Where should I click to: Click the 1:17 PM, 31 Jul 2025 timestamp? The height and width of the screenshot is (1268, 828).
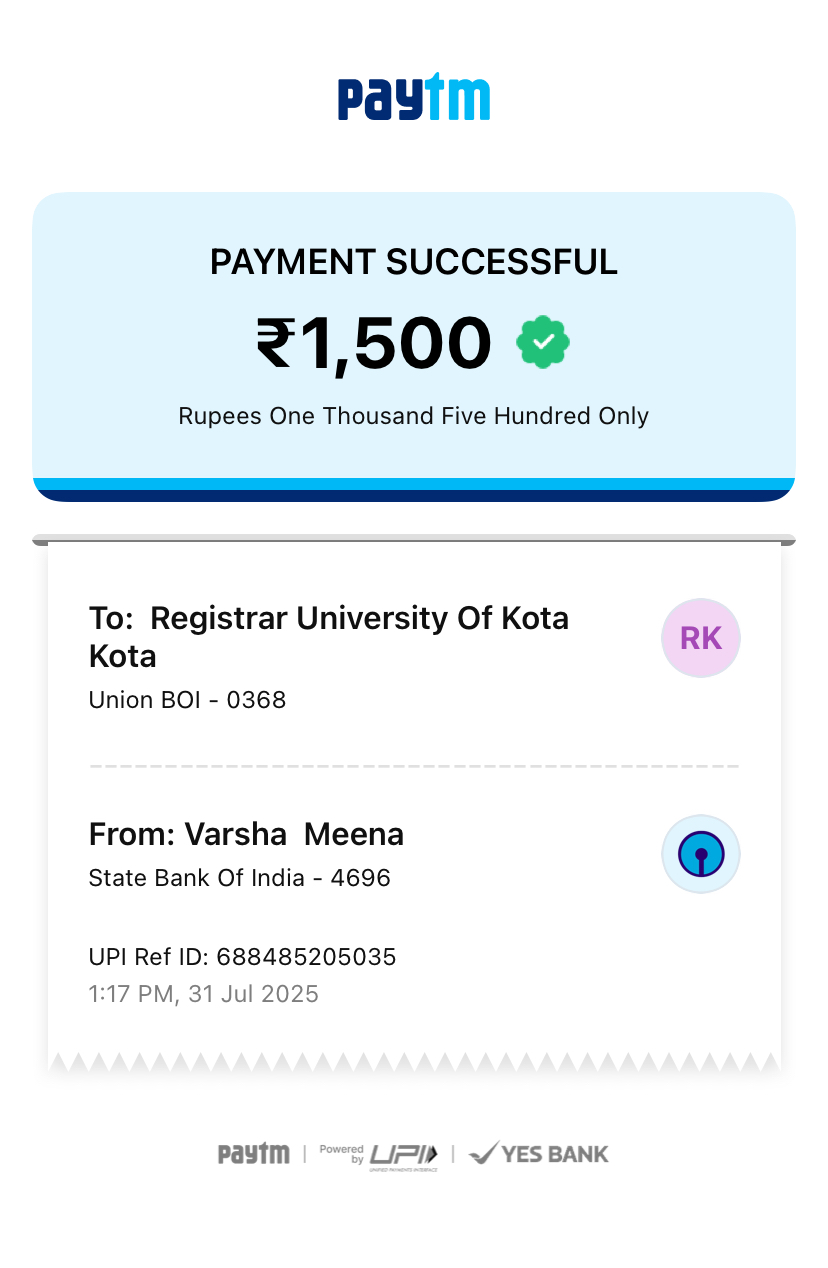tap(204, 994)
